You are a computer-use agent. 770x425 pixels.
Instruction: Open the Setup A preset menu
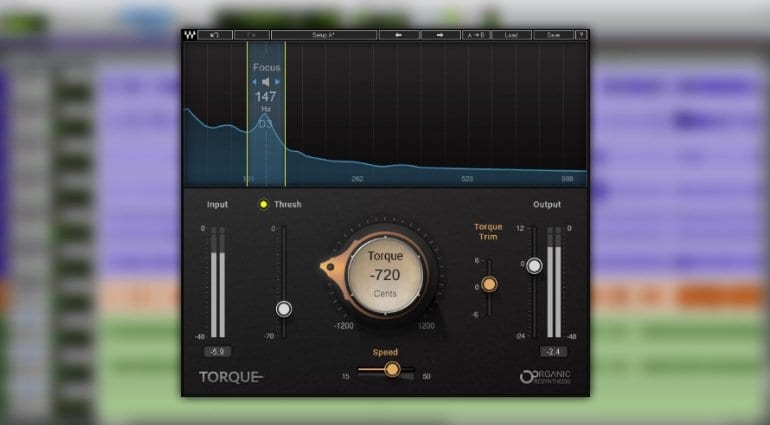click(324, 35)
